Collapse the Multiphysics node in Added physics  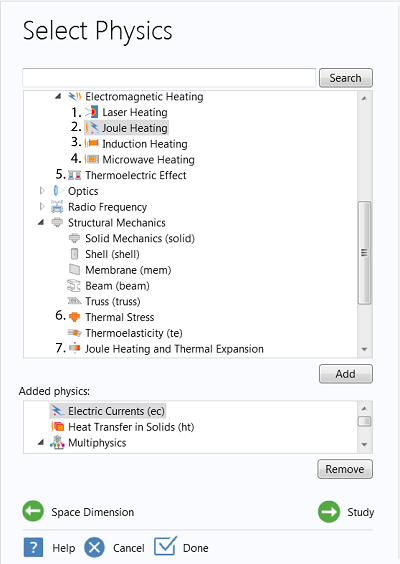point(41,443)
